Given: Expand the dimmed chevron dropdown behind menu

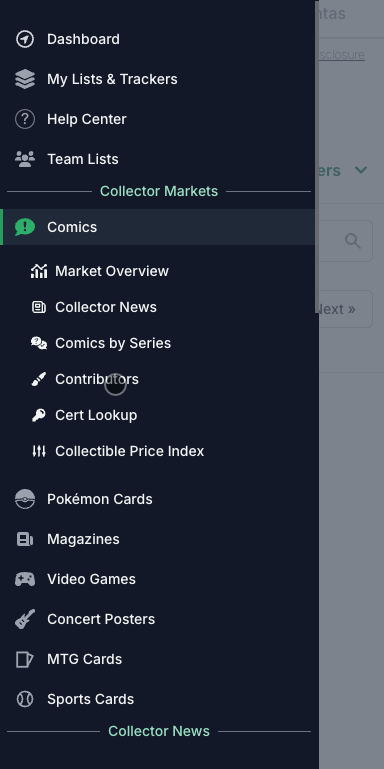Looking at the screenshot, I should click(x=361, y=170).
